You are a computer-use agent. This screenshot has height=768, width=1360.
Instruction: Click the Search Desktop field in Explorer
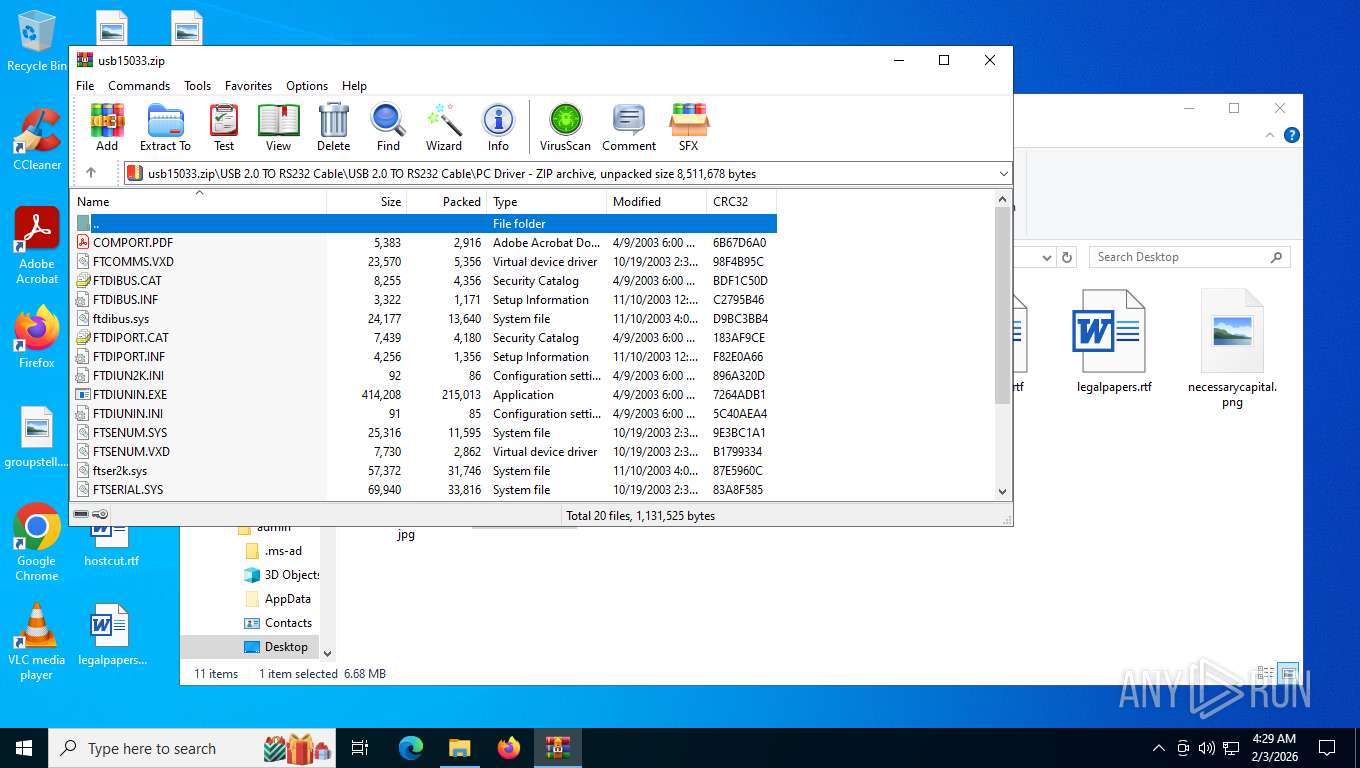pos(1189,257)
